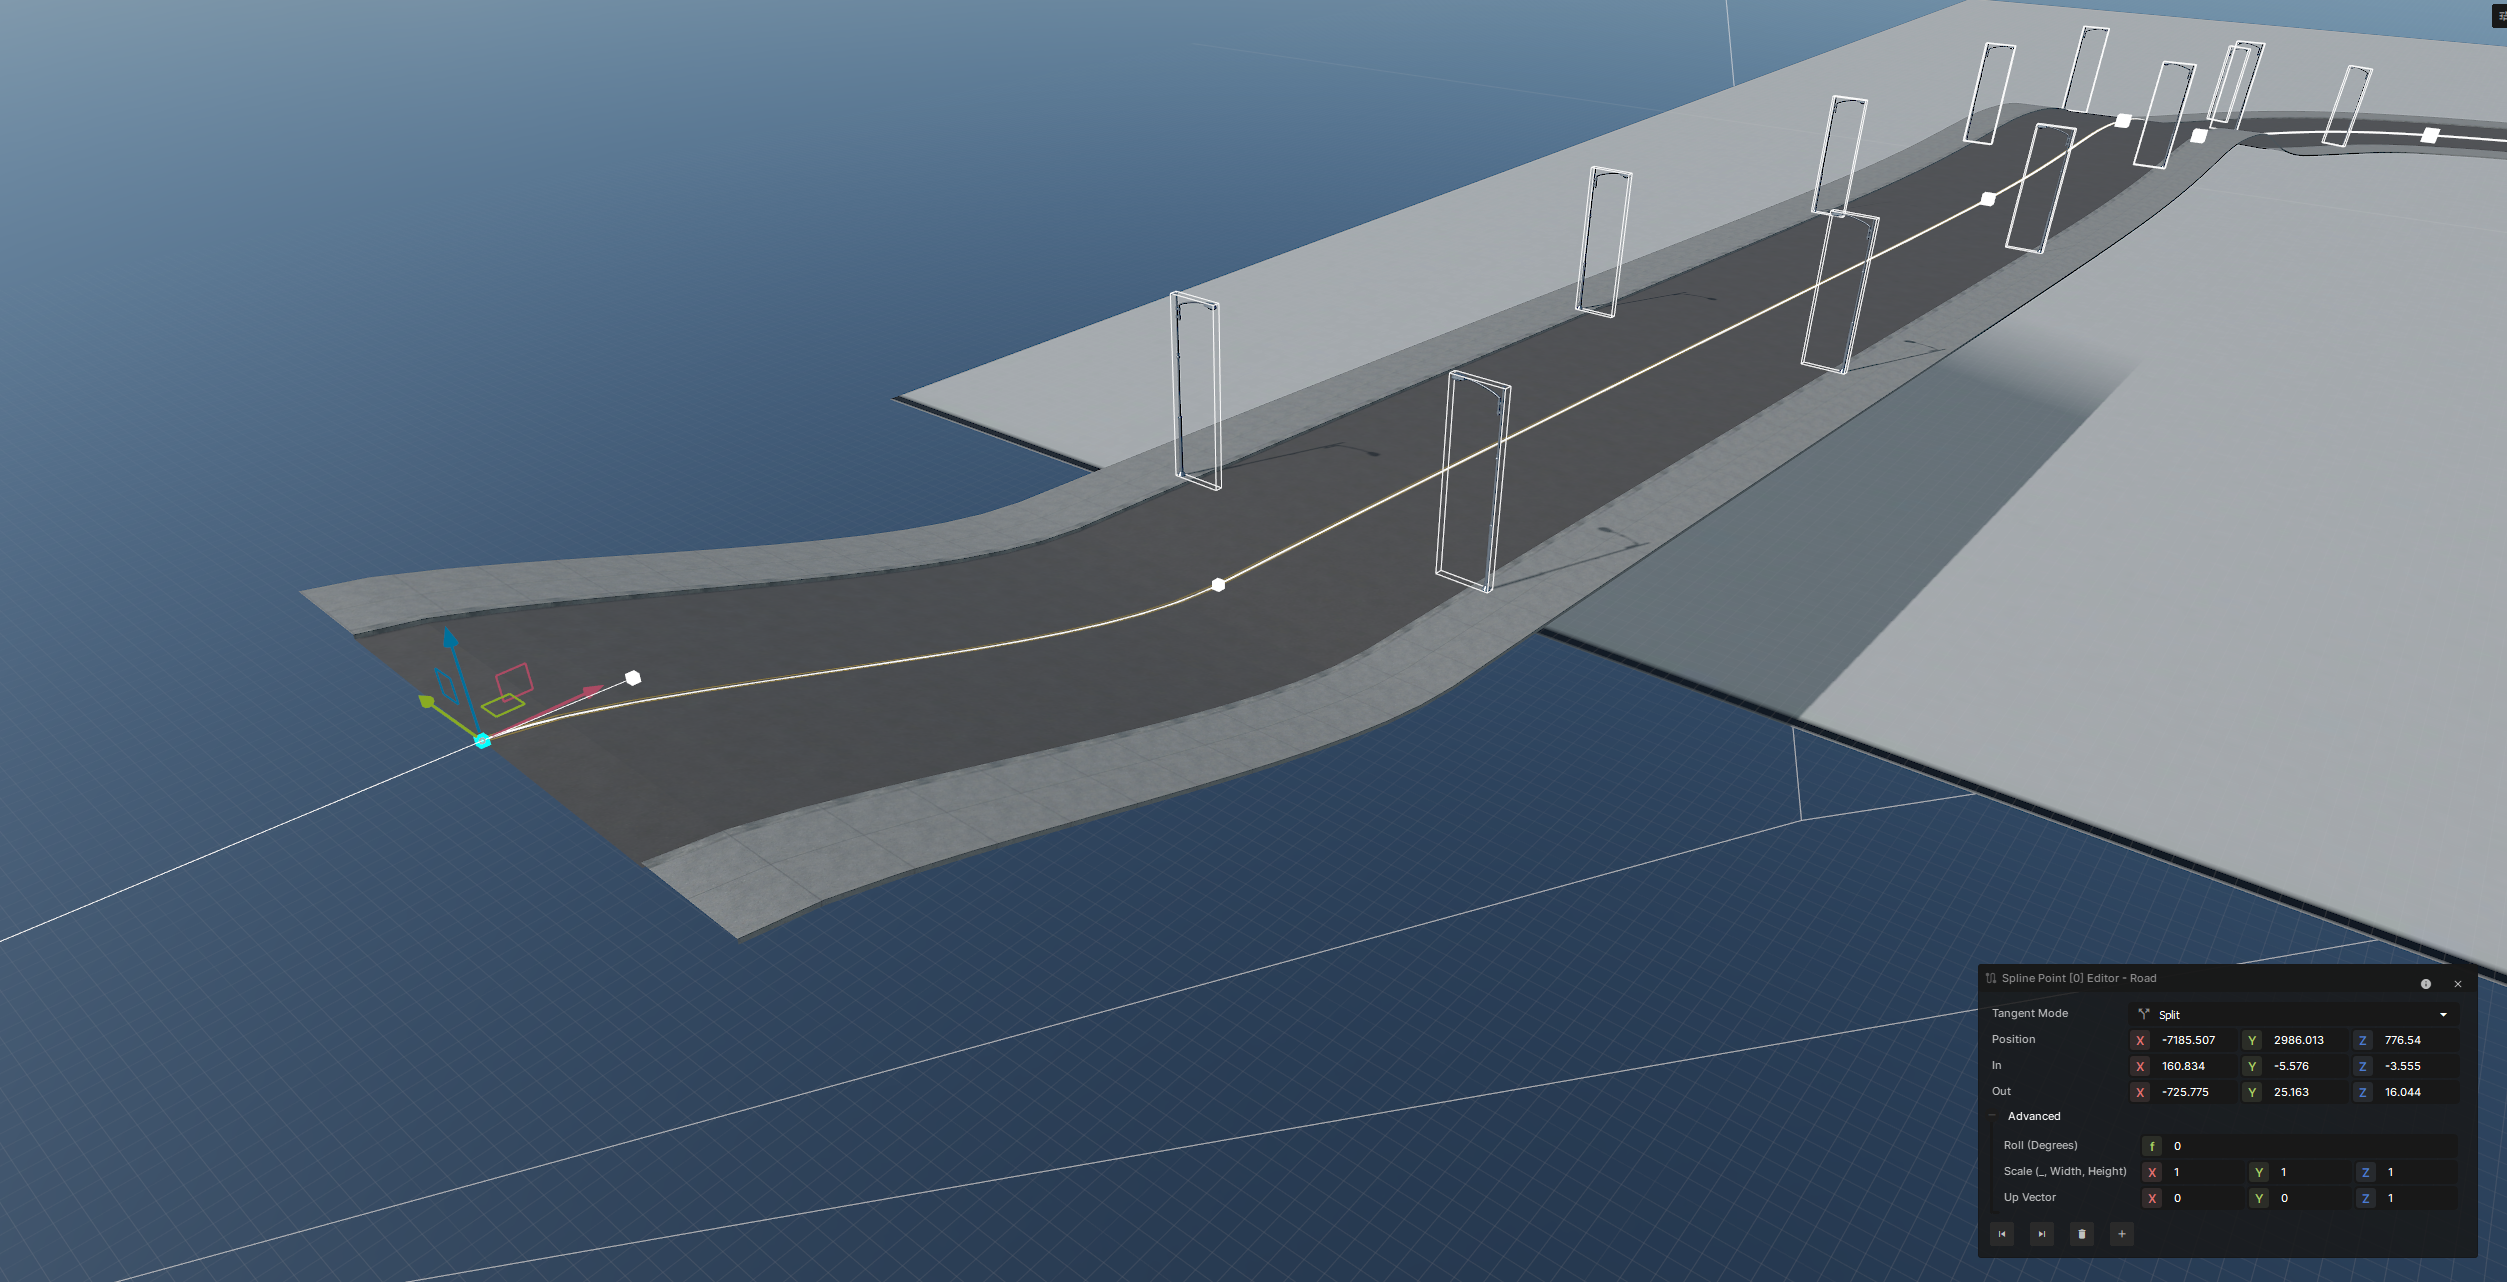The width and height of the screenshot is (2507, 1282).
Task: Click the blue Z-axis gizmo arrow
Action: 450,639
